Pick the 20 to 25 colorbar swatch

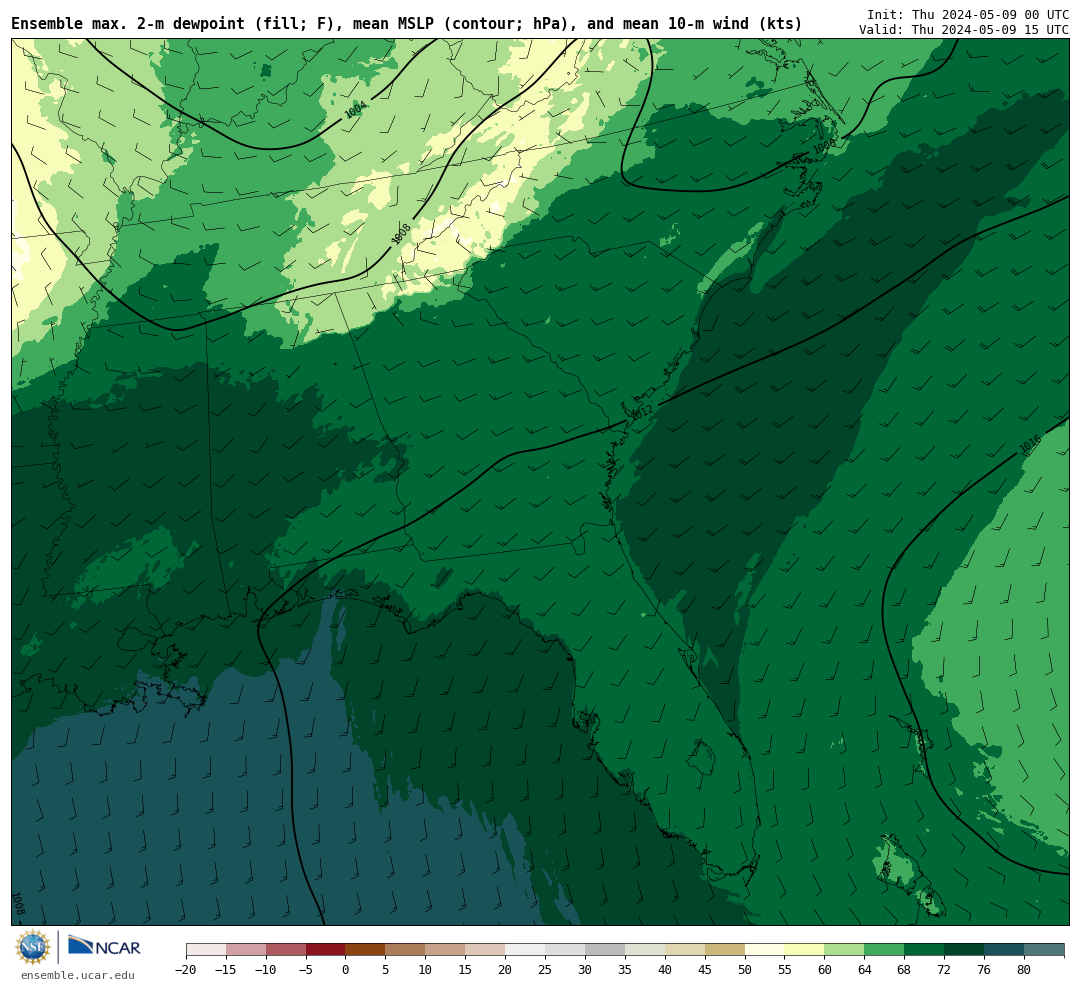point(526,950)
